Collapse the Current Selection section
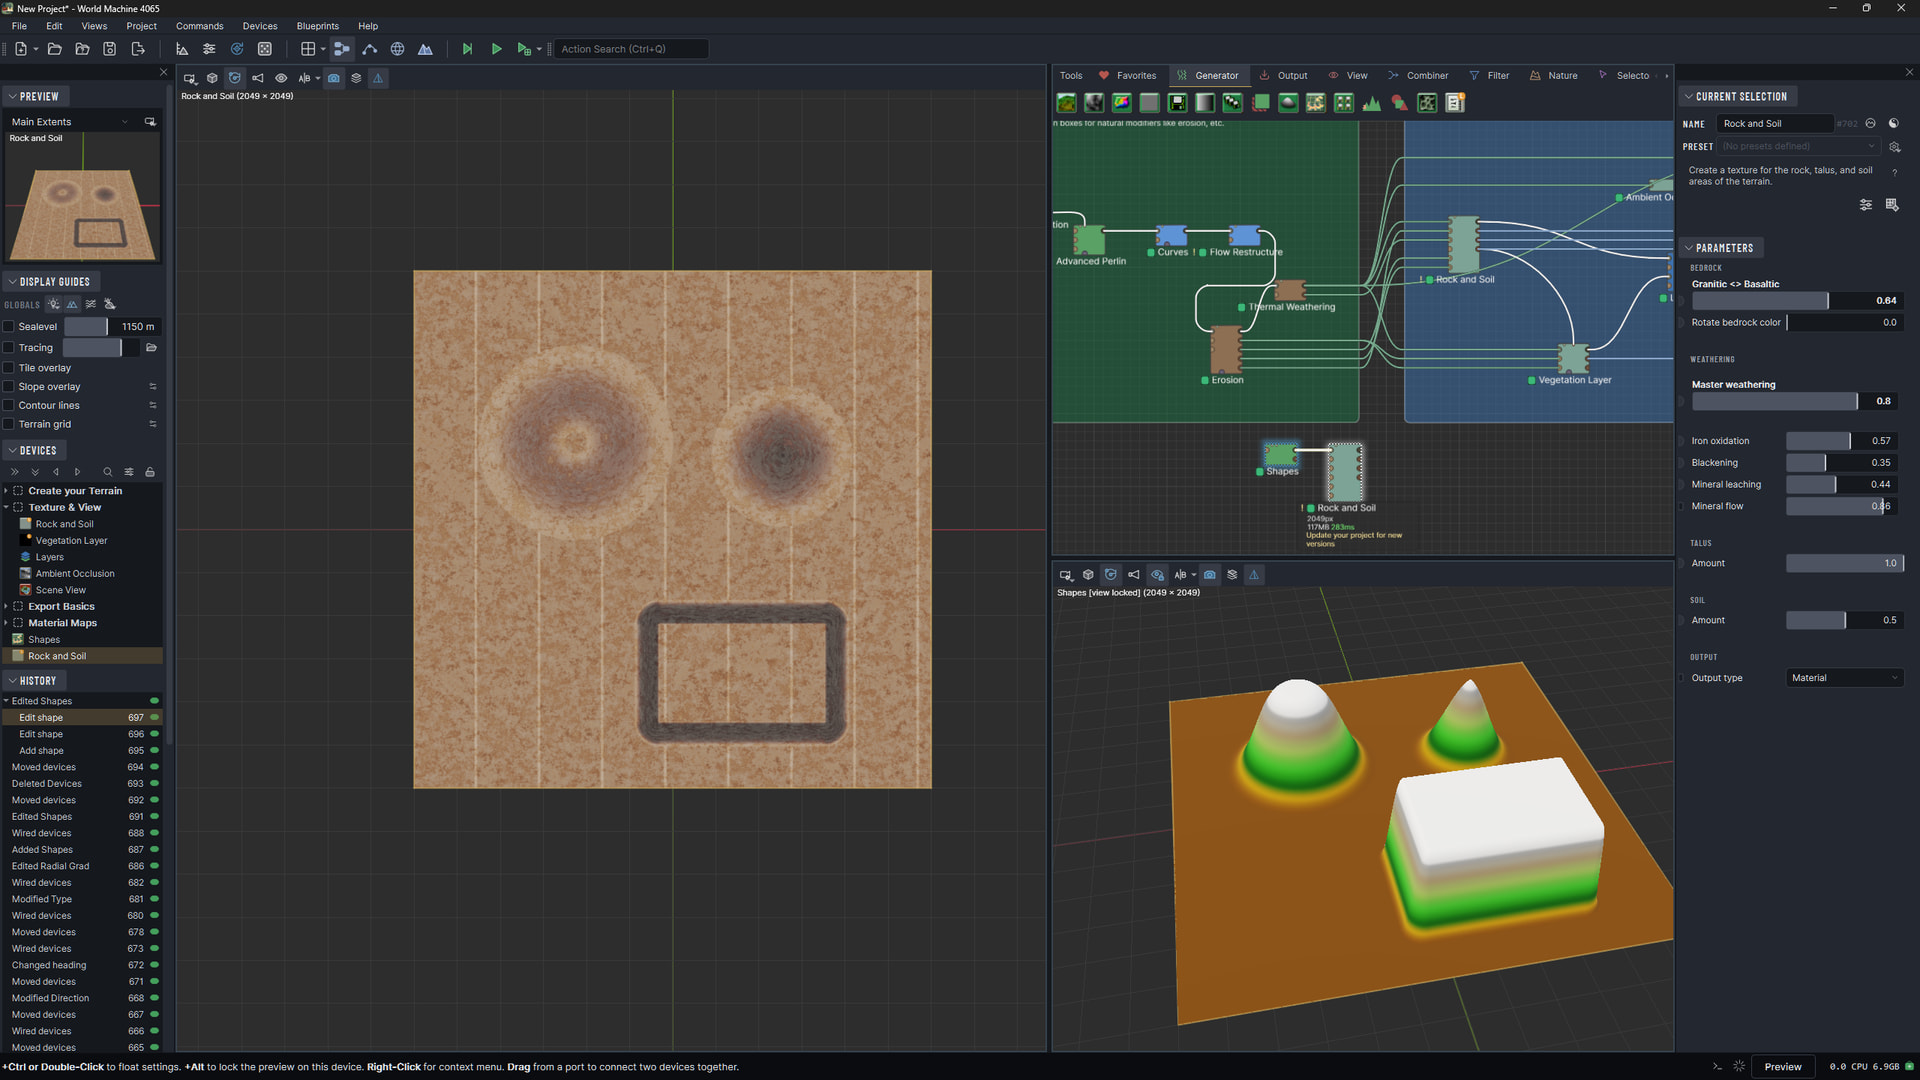1920x1080 pixels. pos(1737,97)
